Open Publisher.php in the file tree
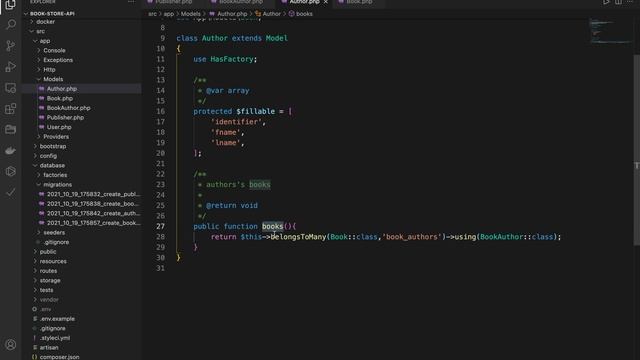The image size is (640, 360). (x=65, y=118)
